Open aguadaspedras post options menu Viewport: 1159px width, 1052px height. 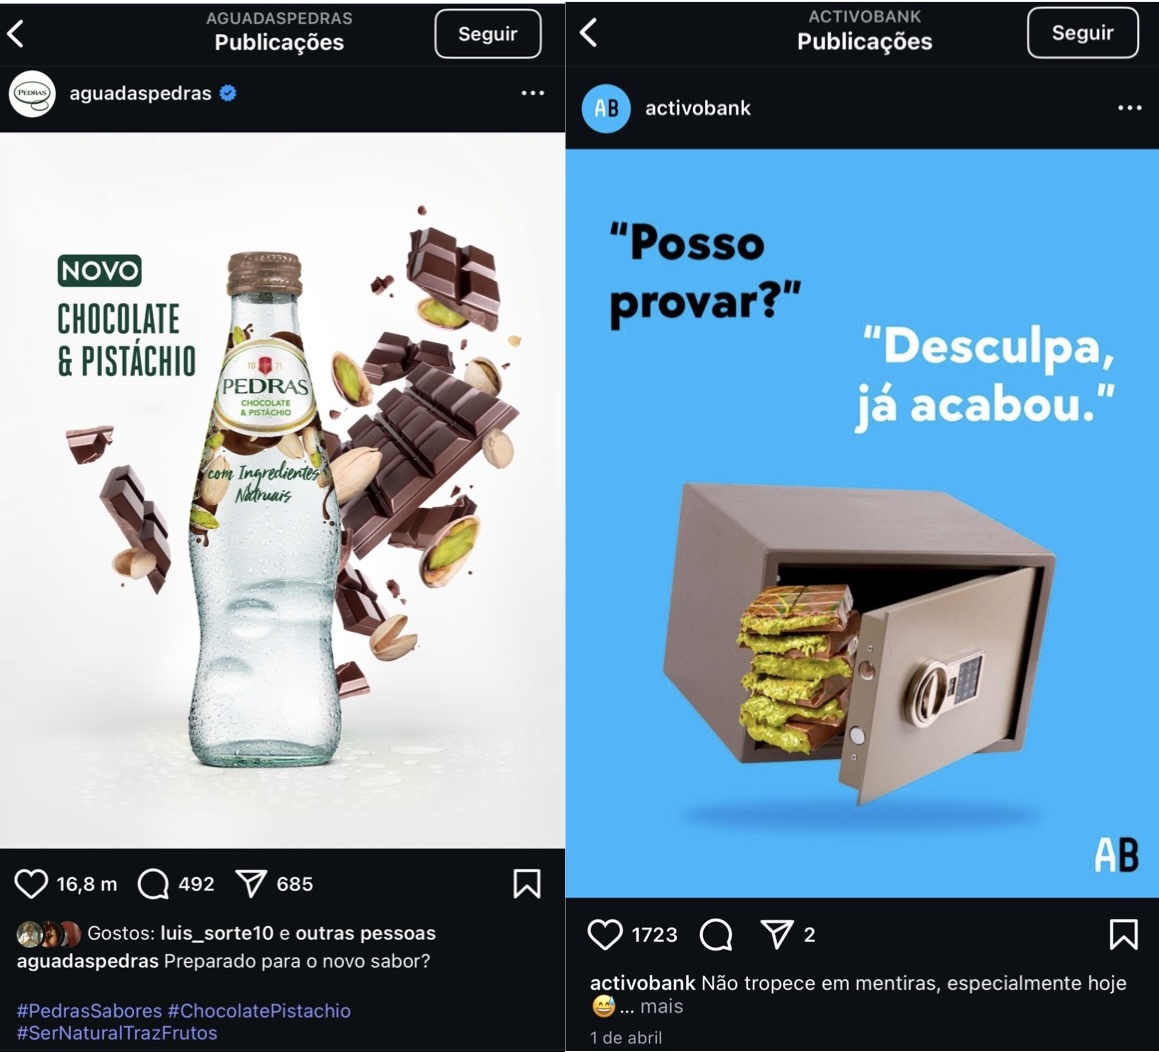(x=532, y=93)
